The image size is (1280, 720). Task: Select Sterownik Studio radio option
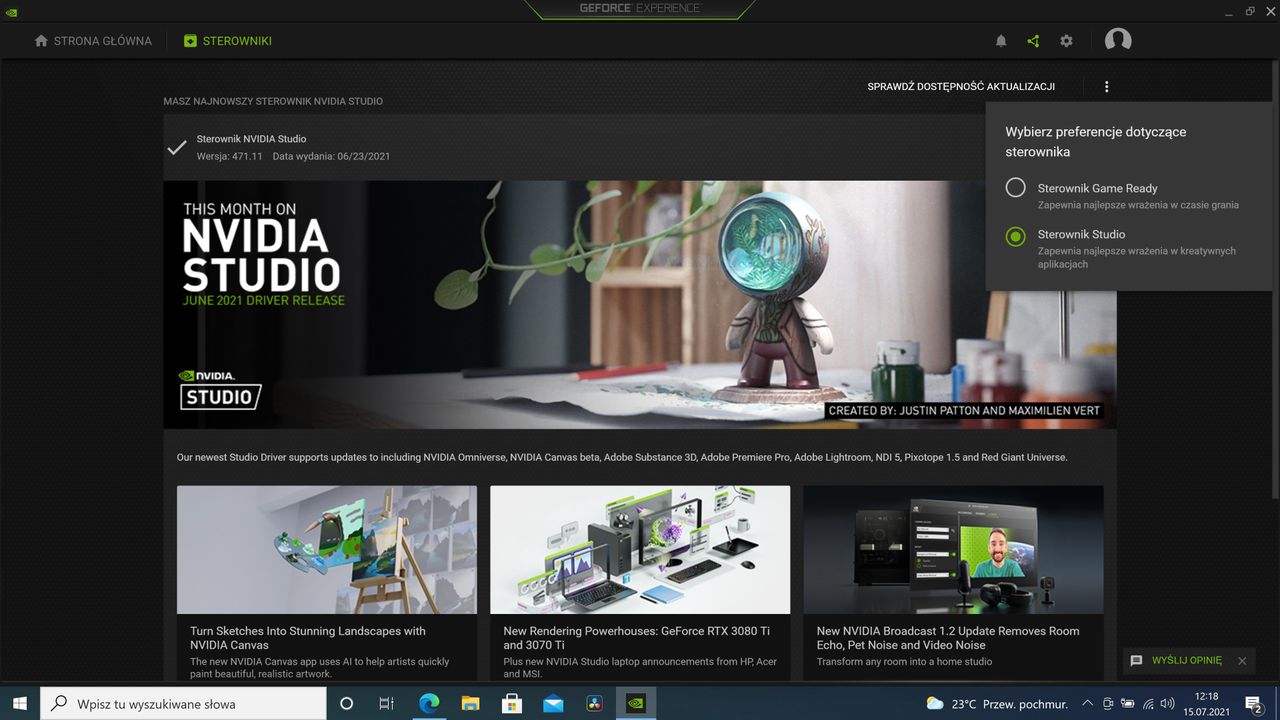[x=1015, y=237]
